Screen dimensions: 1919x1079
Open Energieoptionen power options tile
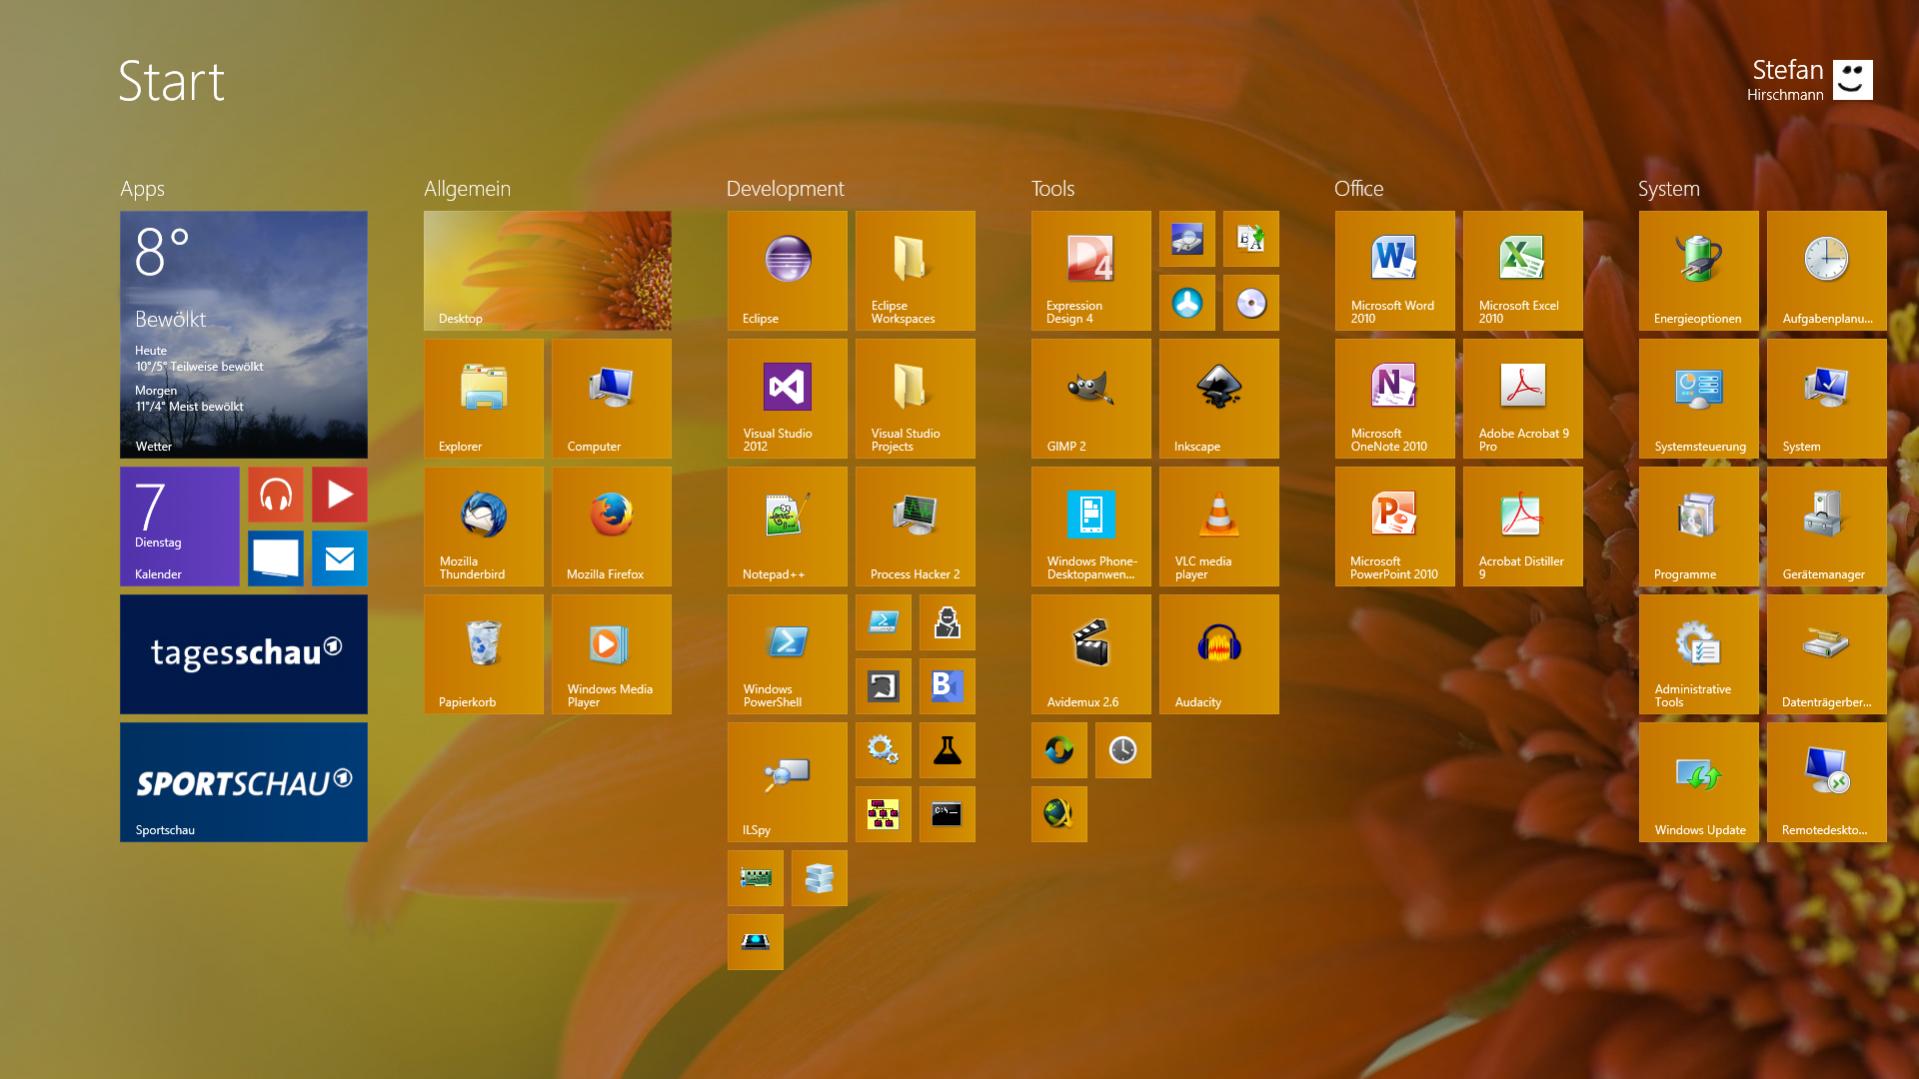[1700, 270]
